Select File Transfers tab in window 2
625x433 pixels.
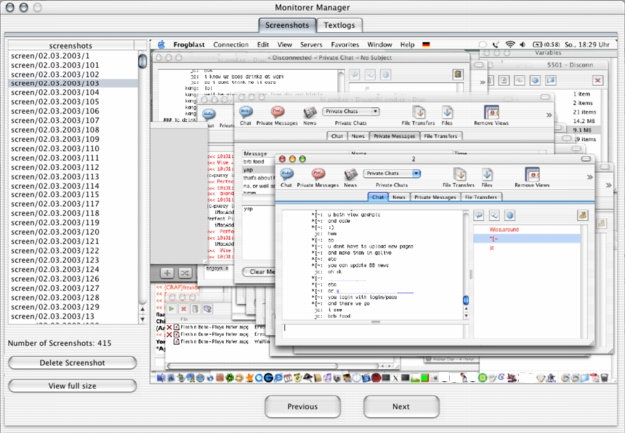[x=481, y=197]
